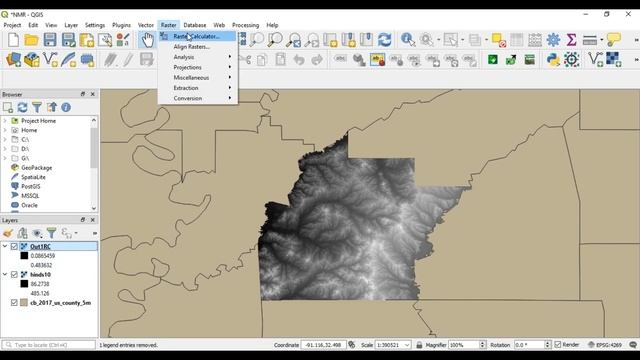This screenshot has height=360, width=640.
Task: Click the Layer Diagram Options icon
Action: (x=359, y=60)
